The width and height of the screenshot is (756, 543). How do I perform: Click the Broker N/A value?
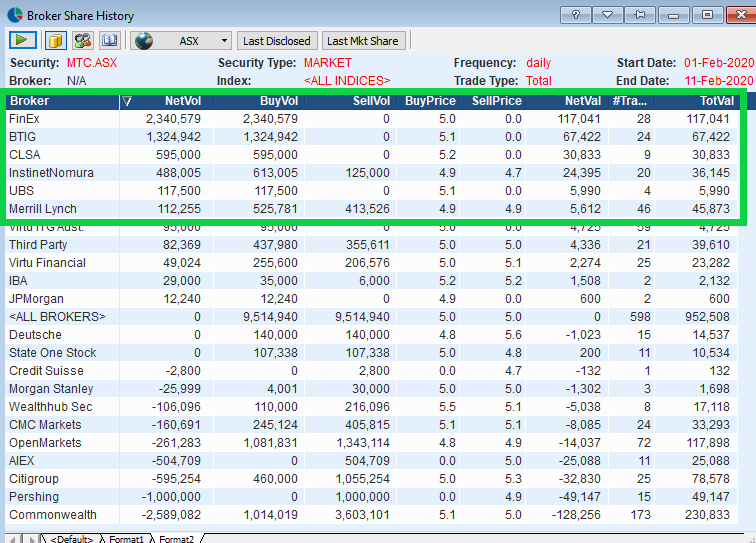pyautogui.click(x=76, y=81)
